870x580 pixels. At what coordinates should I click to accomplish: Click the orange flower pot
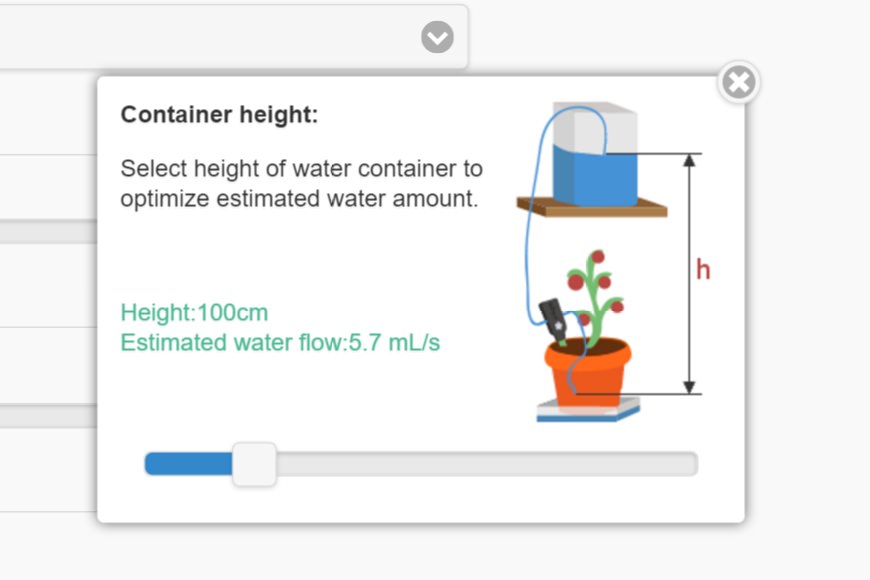coord(588,372)
